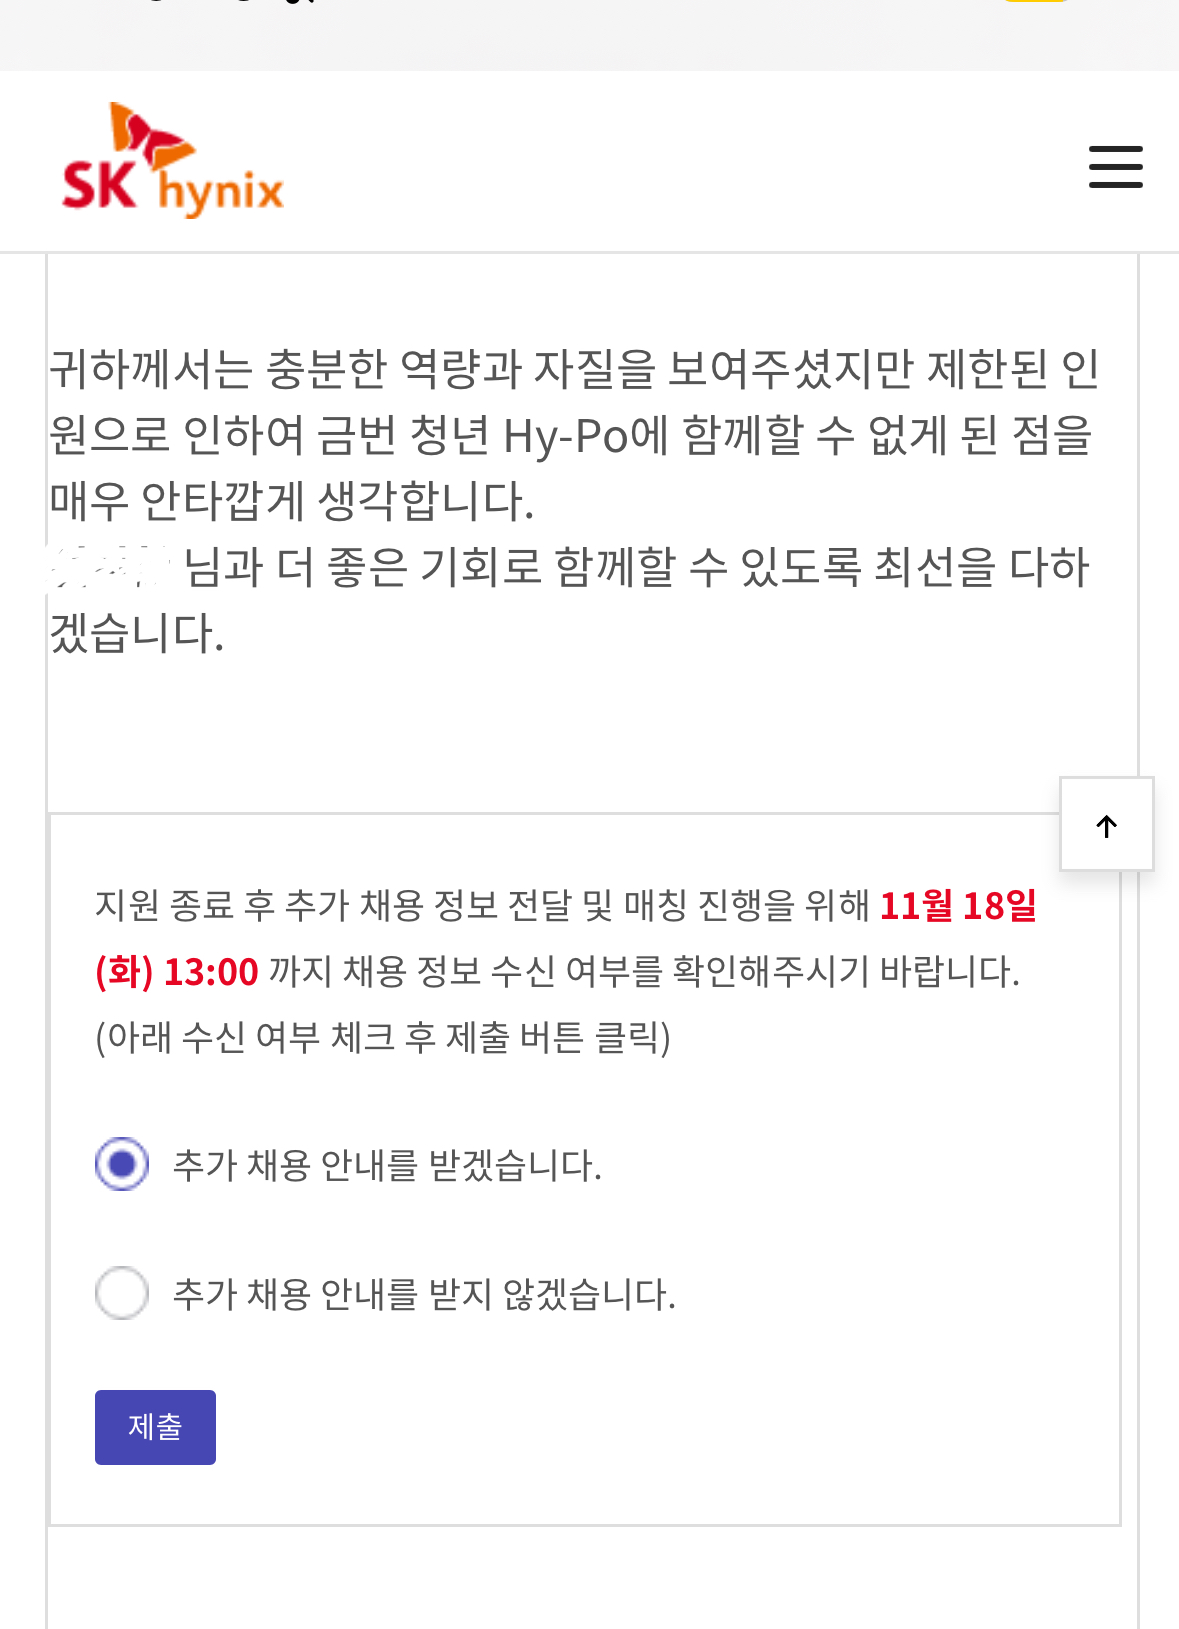Click the red '(화) 13:00' deadline time
Screen dimensions: 1179x1629
177,972
